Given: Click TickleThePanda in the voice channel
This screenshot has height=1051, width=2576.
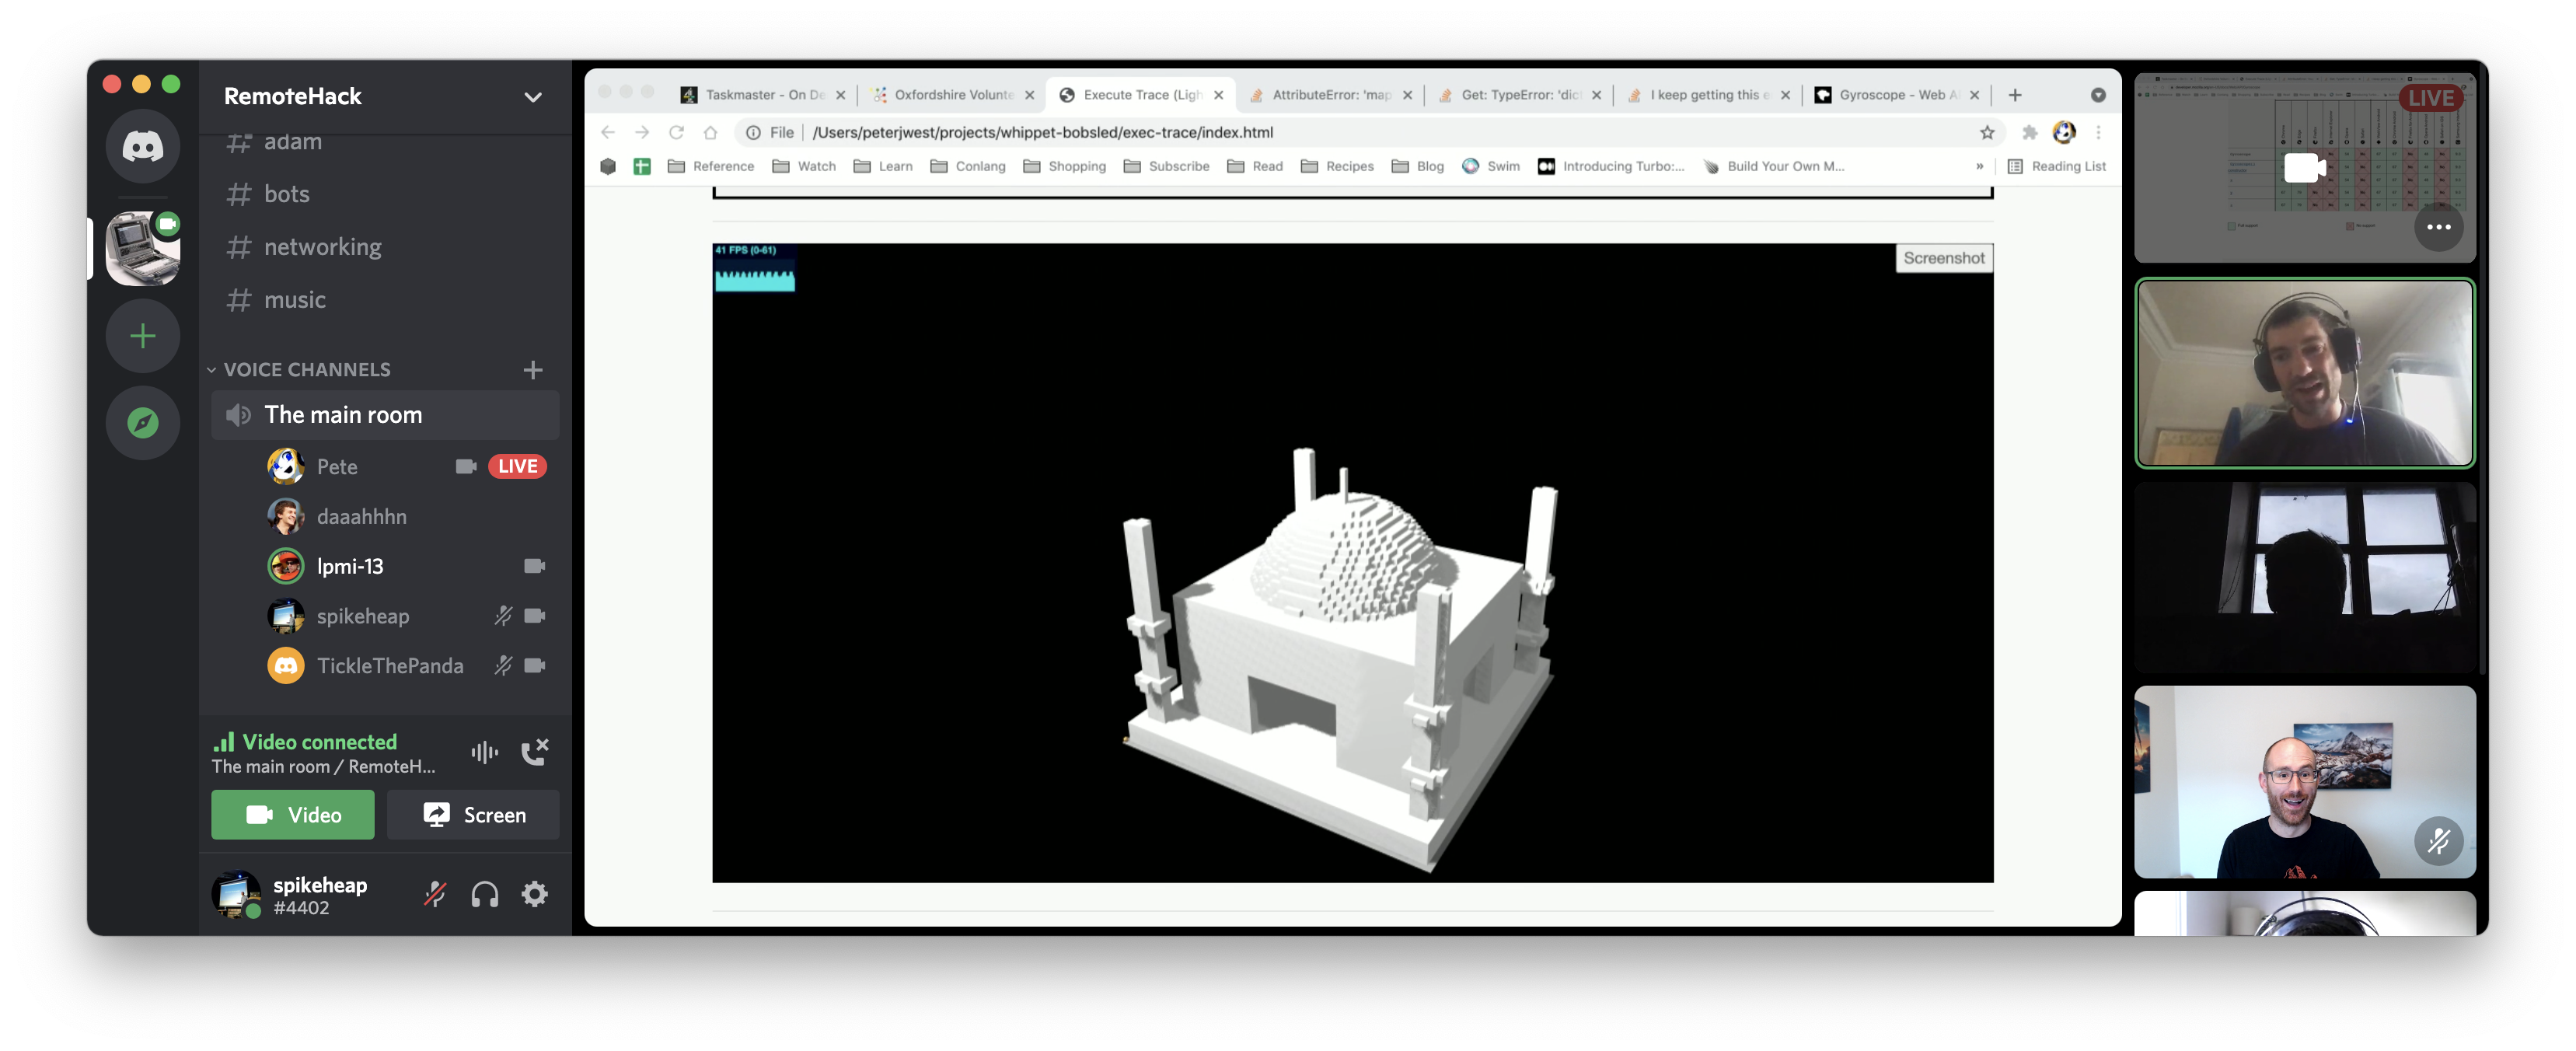Looking at the screenshot, I should (x=390, y=667).
